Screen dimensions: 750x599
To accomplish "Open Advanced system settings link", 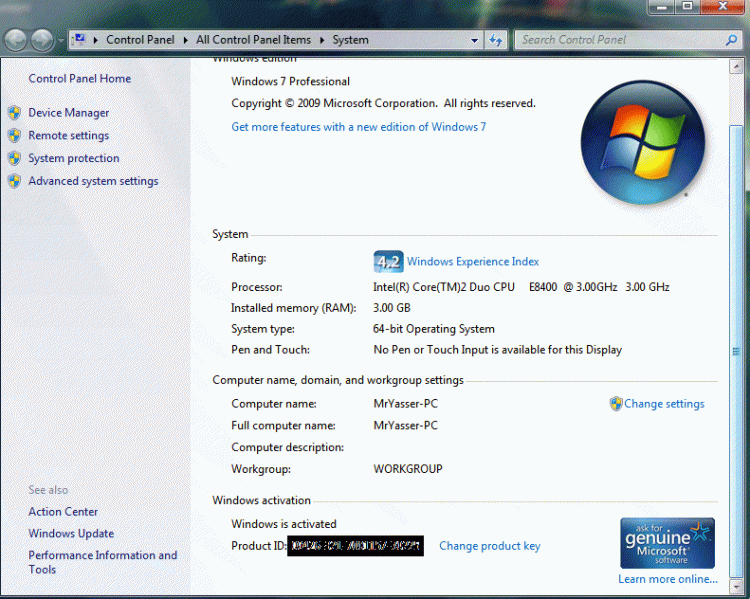I will 93,181.
